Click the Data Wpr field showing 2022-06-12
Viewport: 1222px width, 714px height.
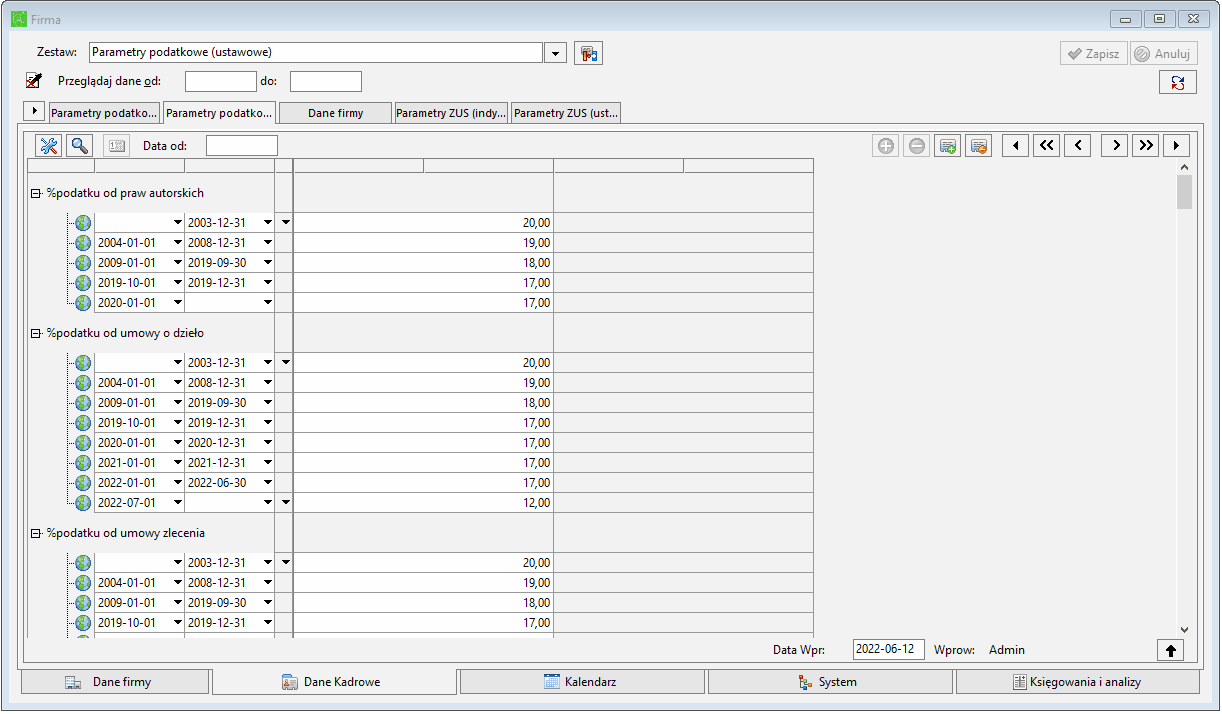tap(889, 649)
